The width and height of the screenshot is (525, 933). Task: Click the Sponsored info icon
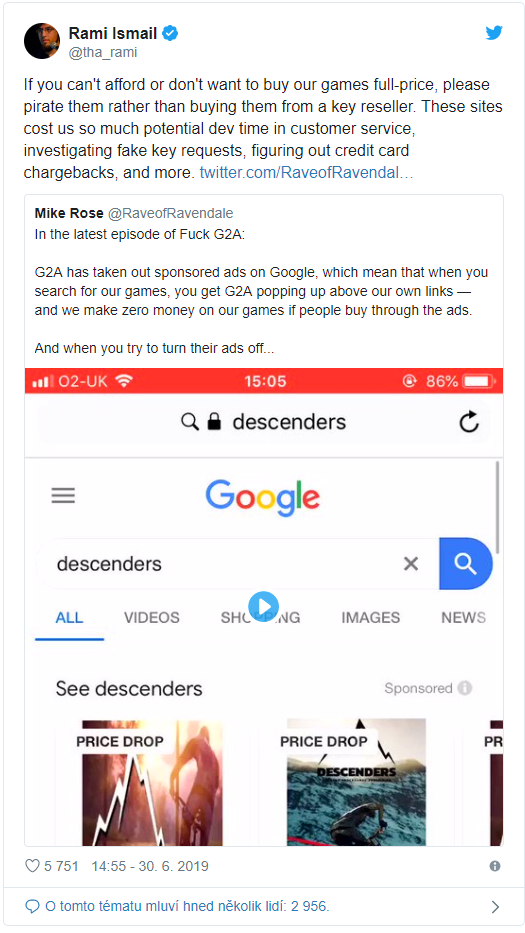click(465, 688)
